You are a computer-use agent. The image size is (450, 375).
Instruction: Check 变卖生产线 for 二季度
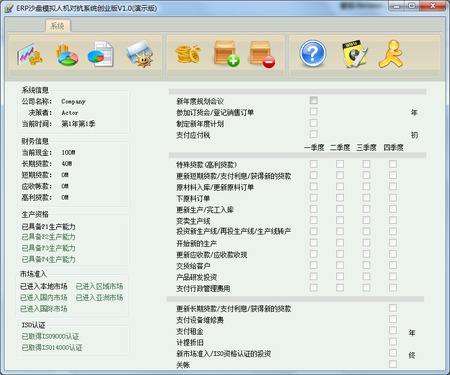click(340, 220)
